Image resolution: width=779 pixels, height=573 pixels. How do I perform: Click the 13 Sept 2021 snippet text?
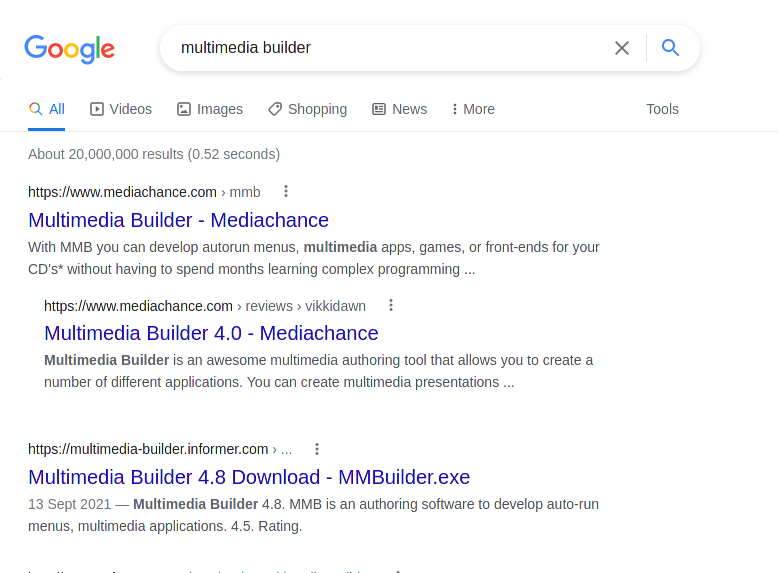[313, 515]
